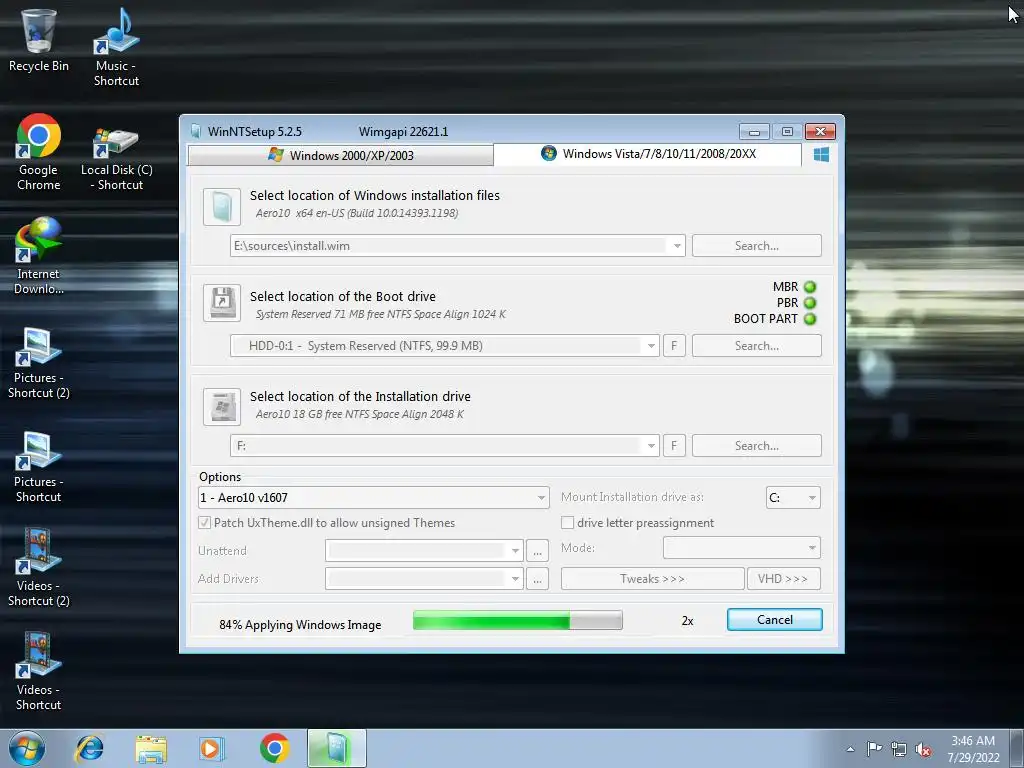Click the F button next to Boot drive

point(674,346)
